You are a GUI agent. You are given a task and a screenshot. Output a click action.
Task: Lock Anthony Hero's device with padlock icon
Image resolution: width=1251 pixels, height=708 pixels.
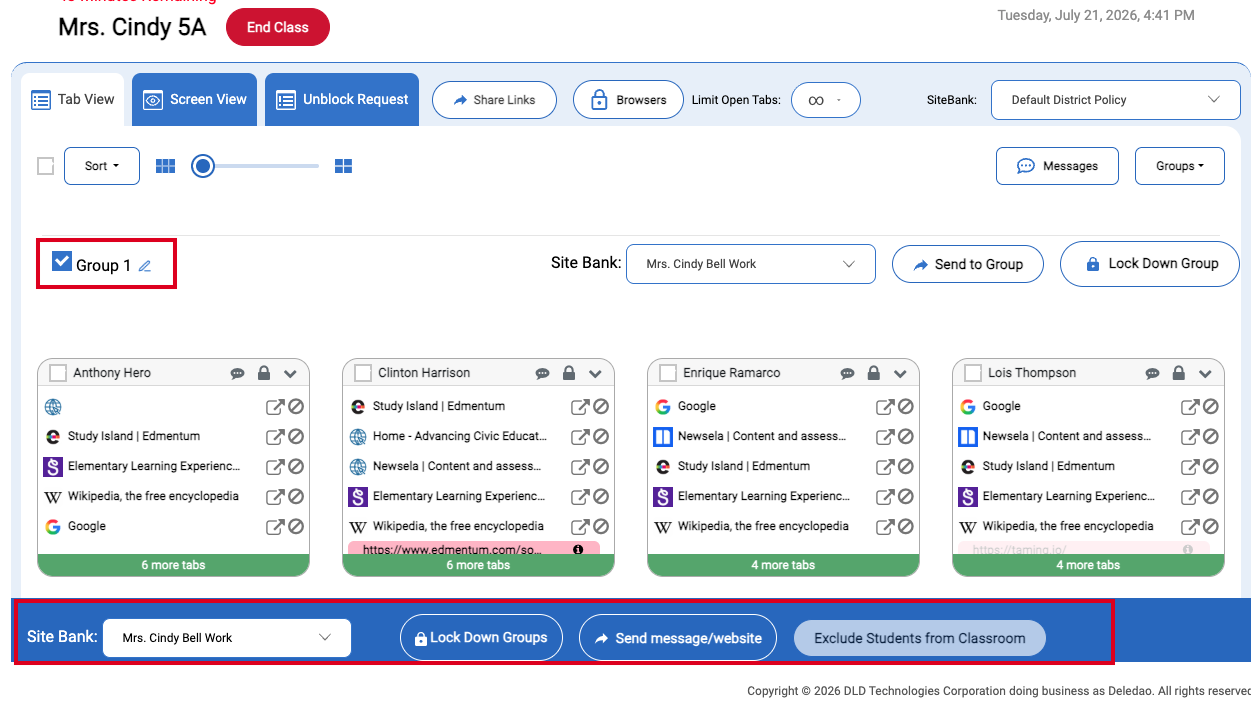pyautogui.click(x=264, y=373)
